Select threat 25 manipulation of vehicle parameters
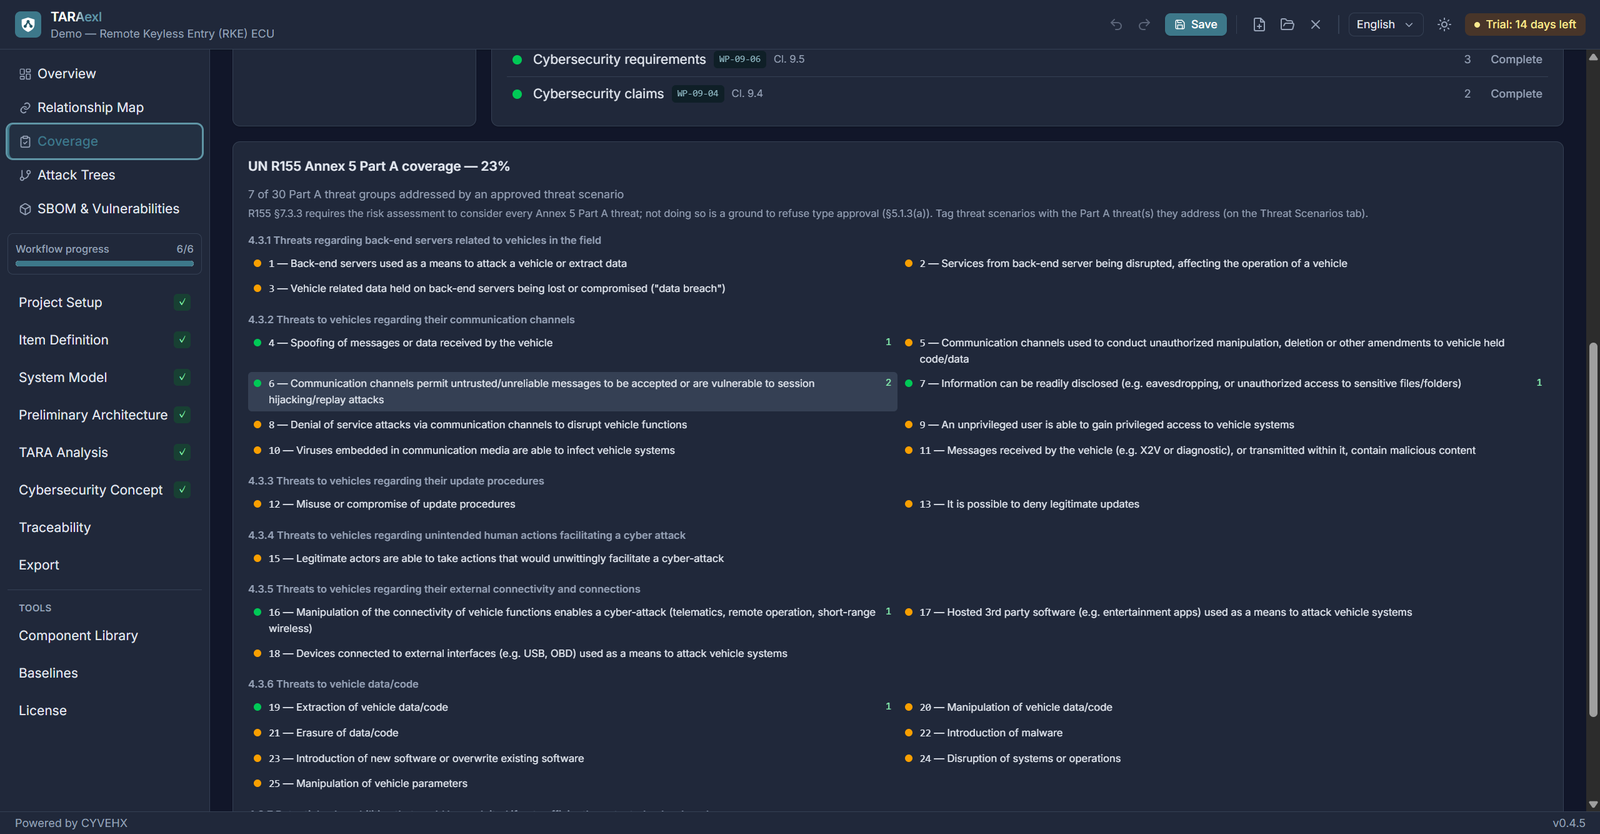This screenshot has height=834, width=1600. coord(572,784)
